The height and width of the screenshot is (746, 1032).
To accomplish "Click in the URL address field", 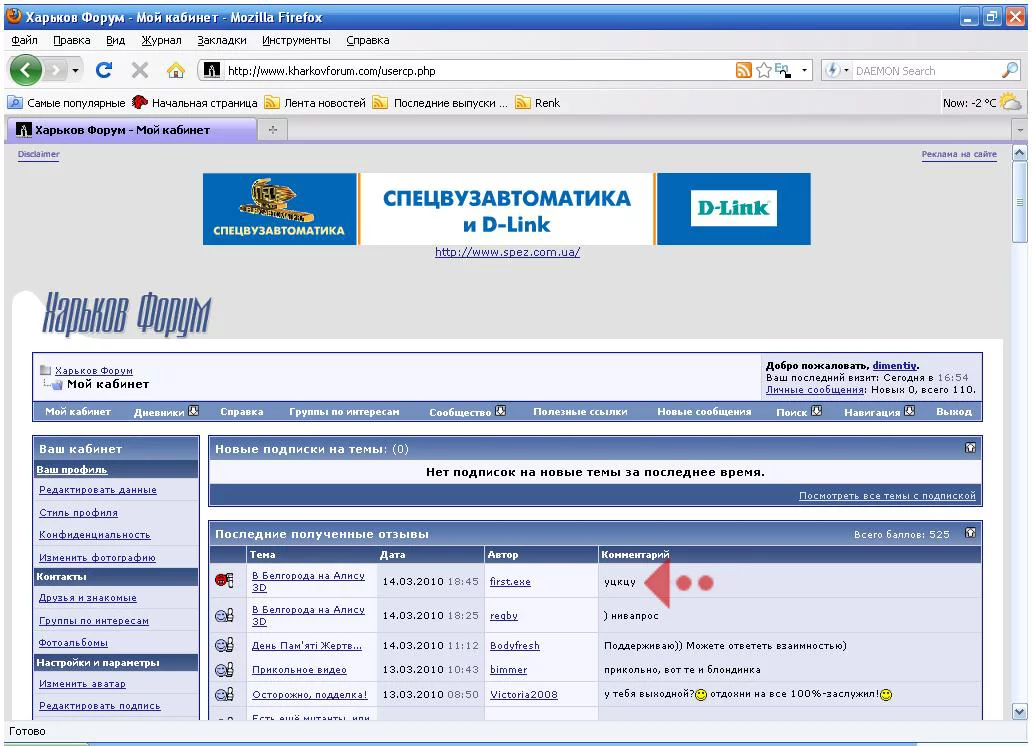I will pos(470,71).
